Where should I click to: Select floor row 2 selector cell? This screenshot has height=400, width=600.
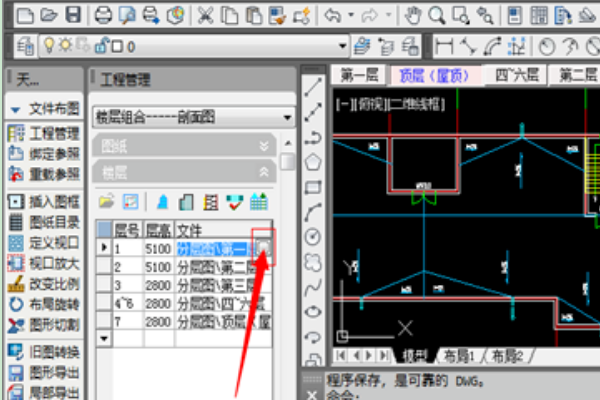point(104,266)
